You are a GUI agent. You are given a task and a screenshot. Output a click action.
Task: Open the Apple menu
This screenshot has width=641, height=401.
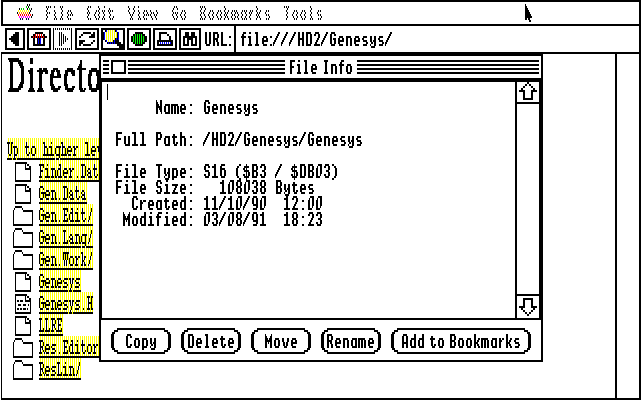tap(25, 13)
